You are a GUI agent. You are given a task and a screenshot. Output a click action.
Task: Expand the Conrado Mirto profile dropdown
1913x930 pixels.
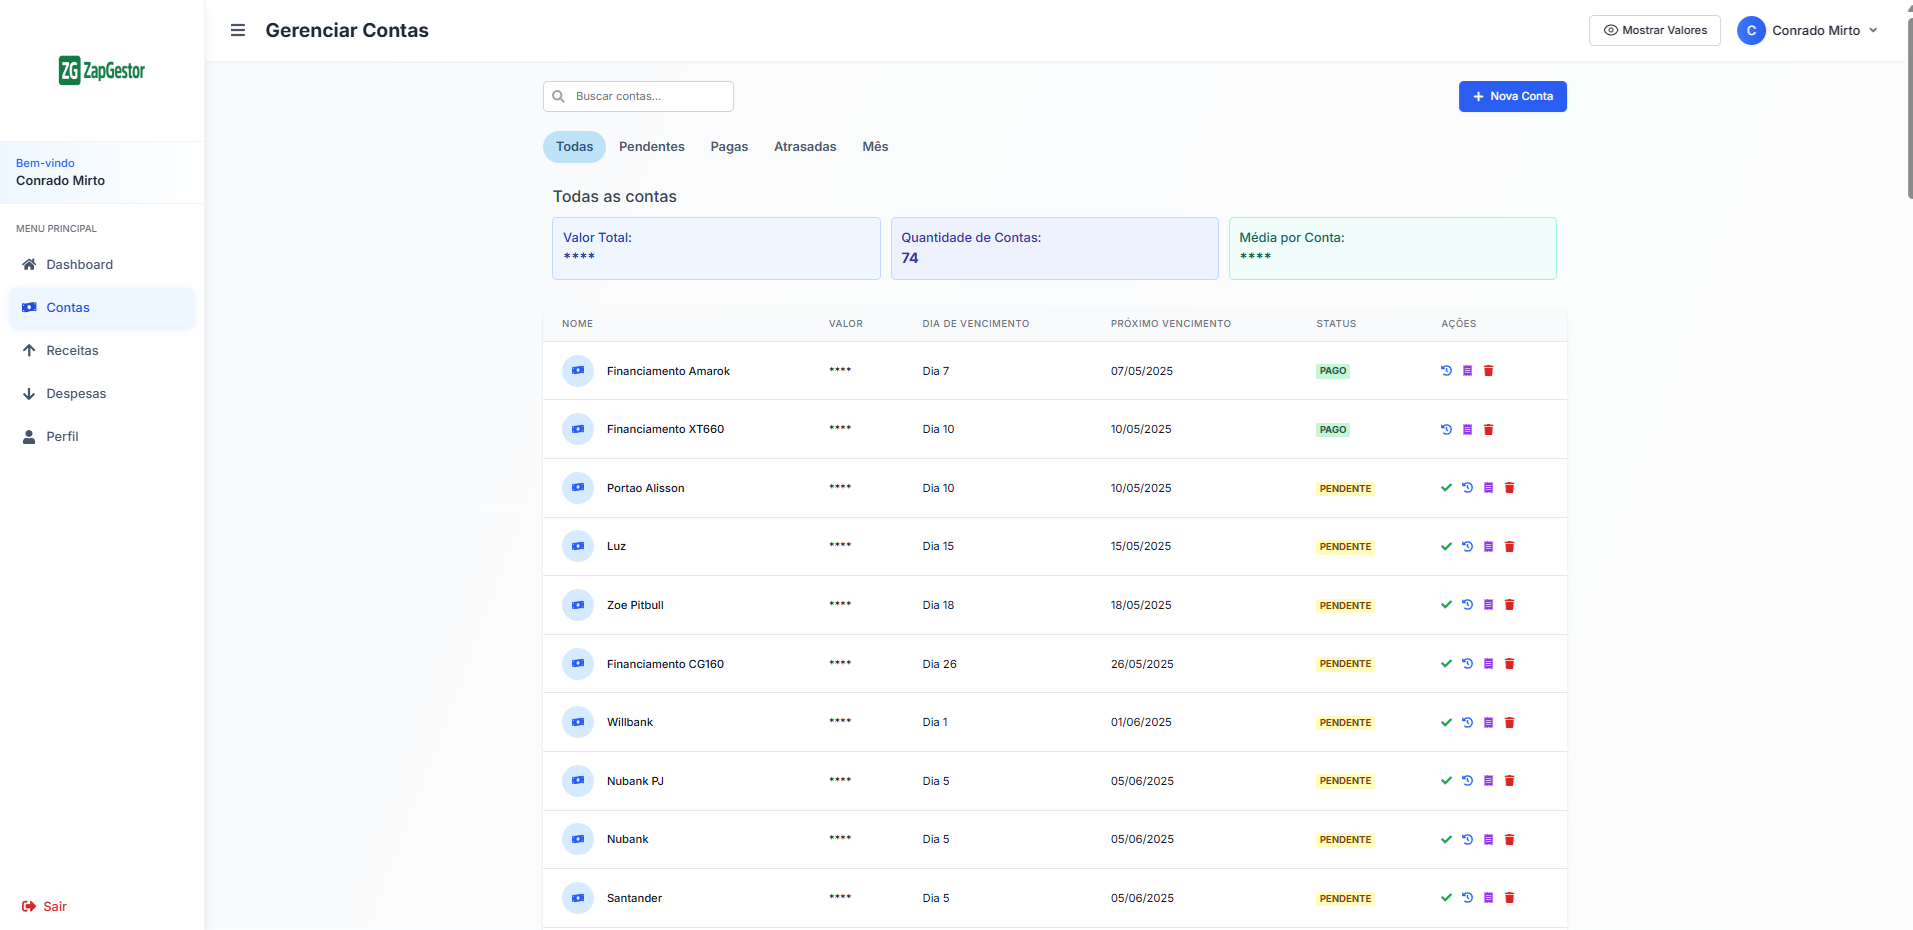1809,30
